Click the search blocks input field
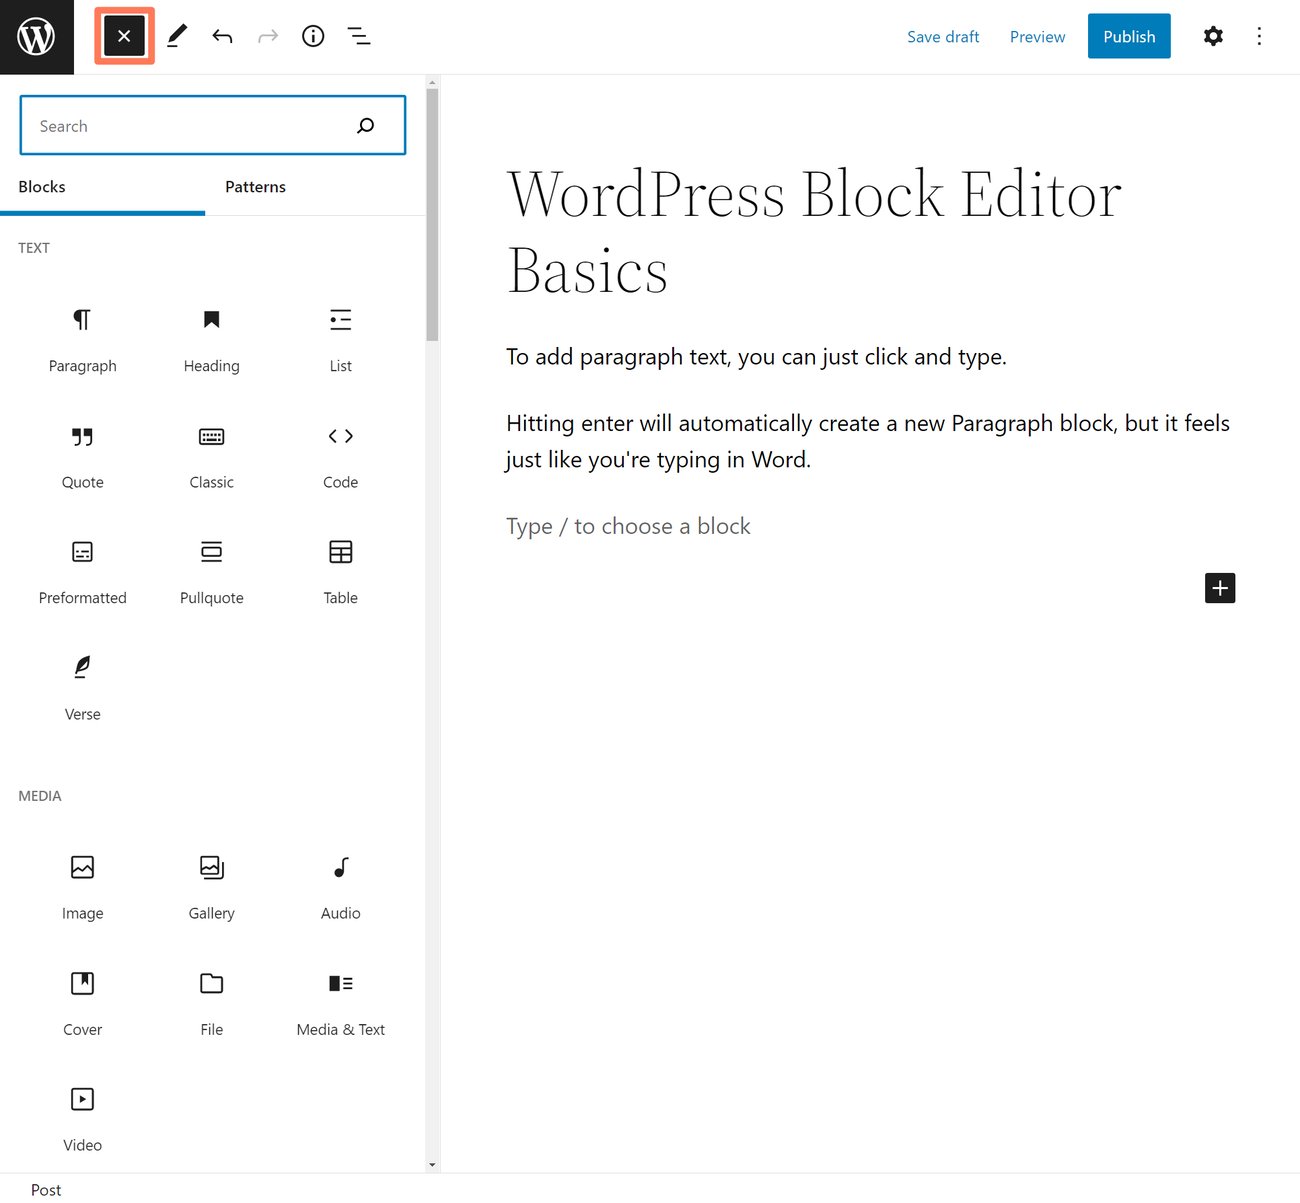The height and width of the screenshot is (1203, 1300). click(190, 125)
